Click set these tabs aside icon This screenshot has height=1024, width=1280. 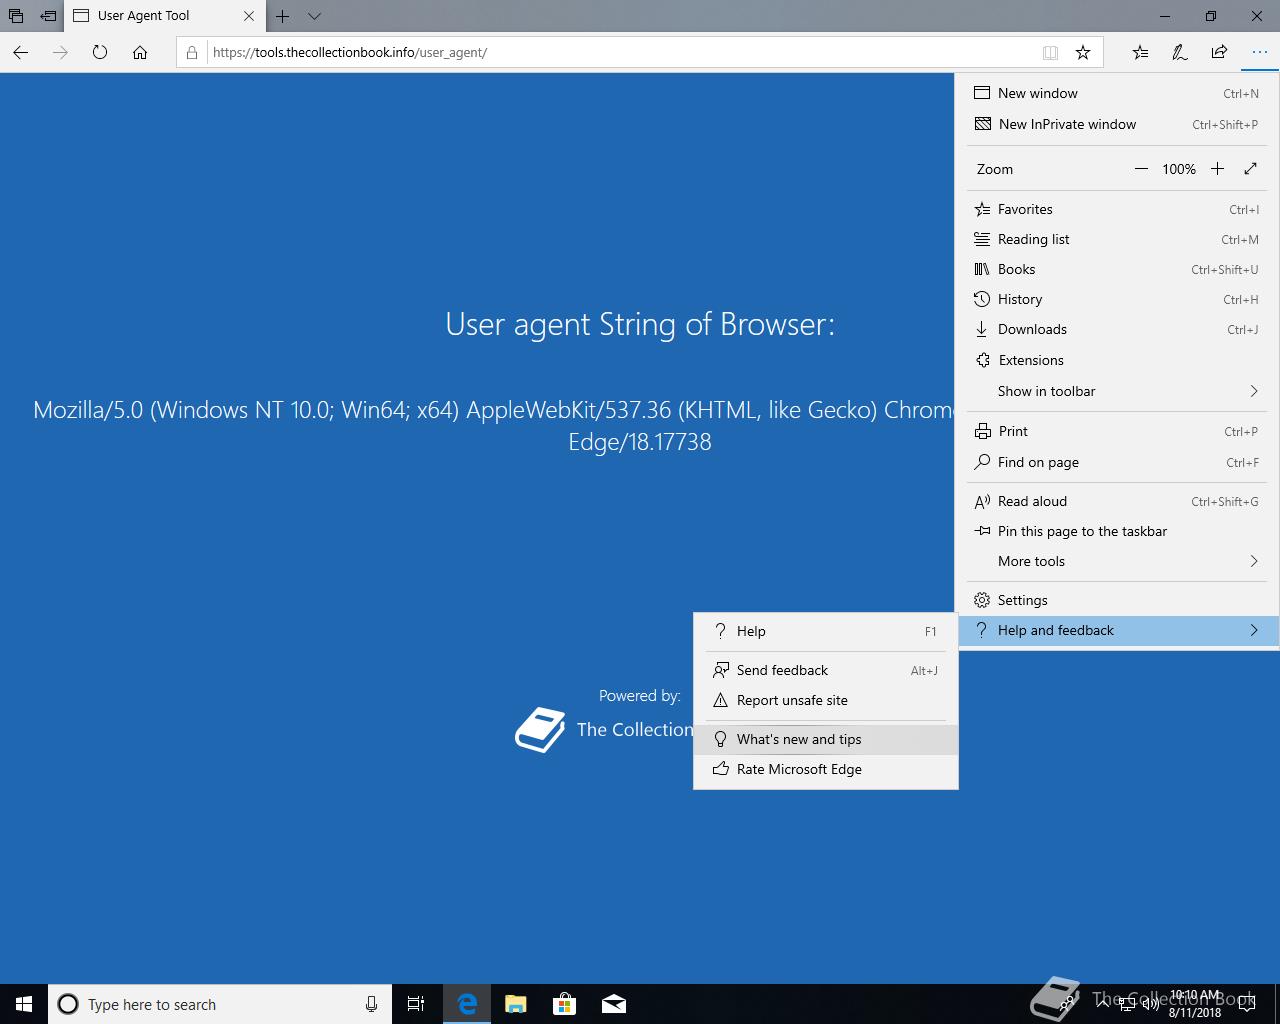click(48, 16)
